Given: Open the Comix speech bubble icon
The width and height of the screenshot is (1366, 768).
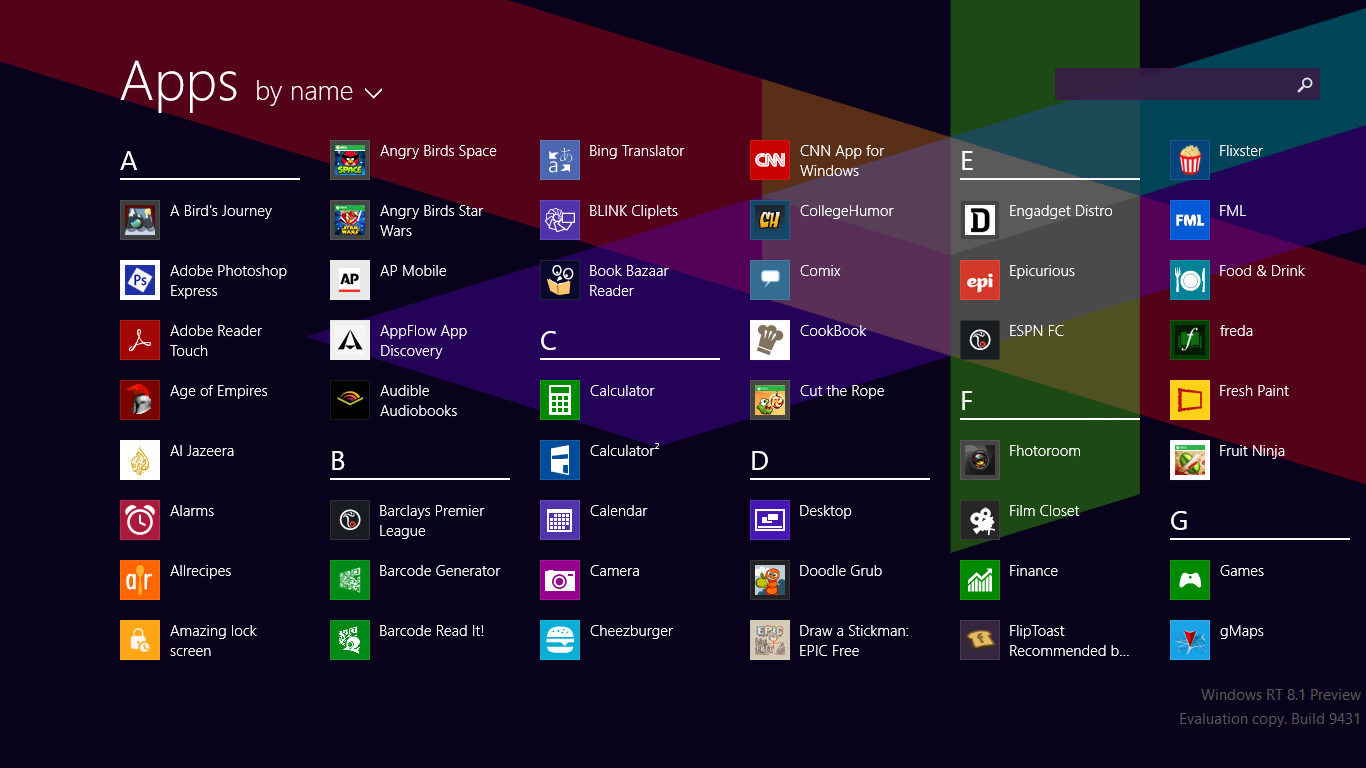Looking at the screenshot, I should click(770, 280).
